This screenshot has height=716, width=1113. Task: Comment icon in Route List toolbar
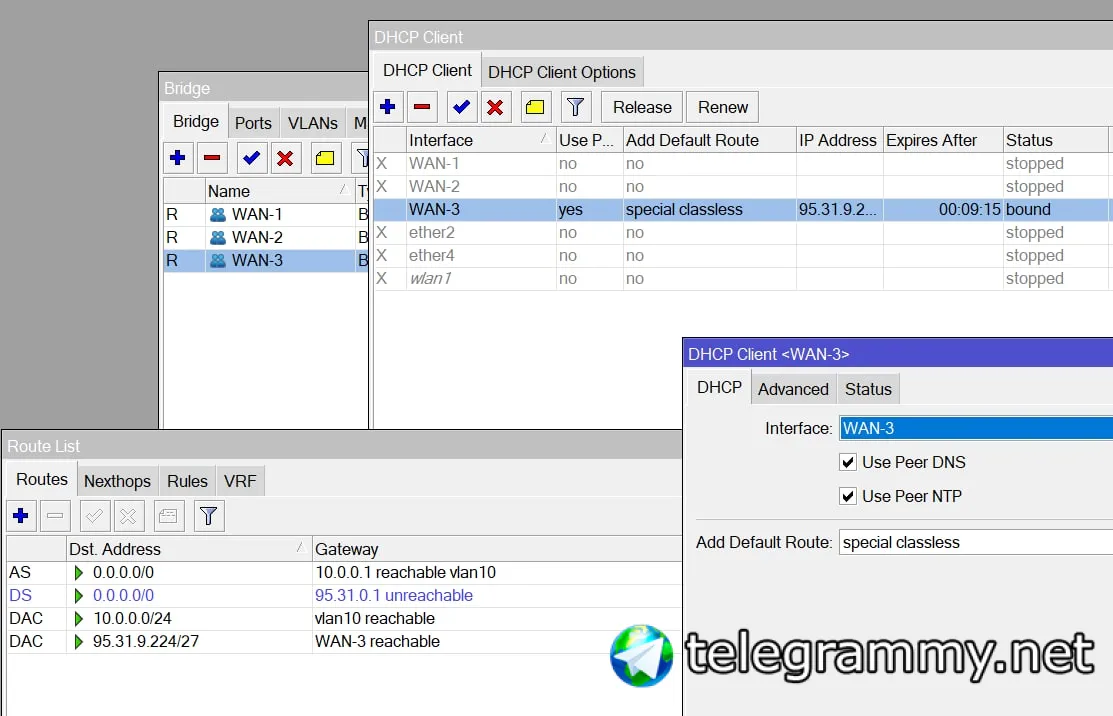coord(168,516)
